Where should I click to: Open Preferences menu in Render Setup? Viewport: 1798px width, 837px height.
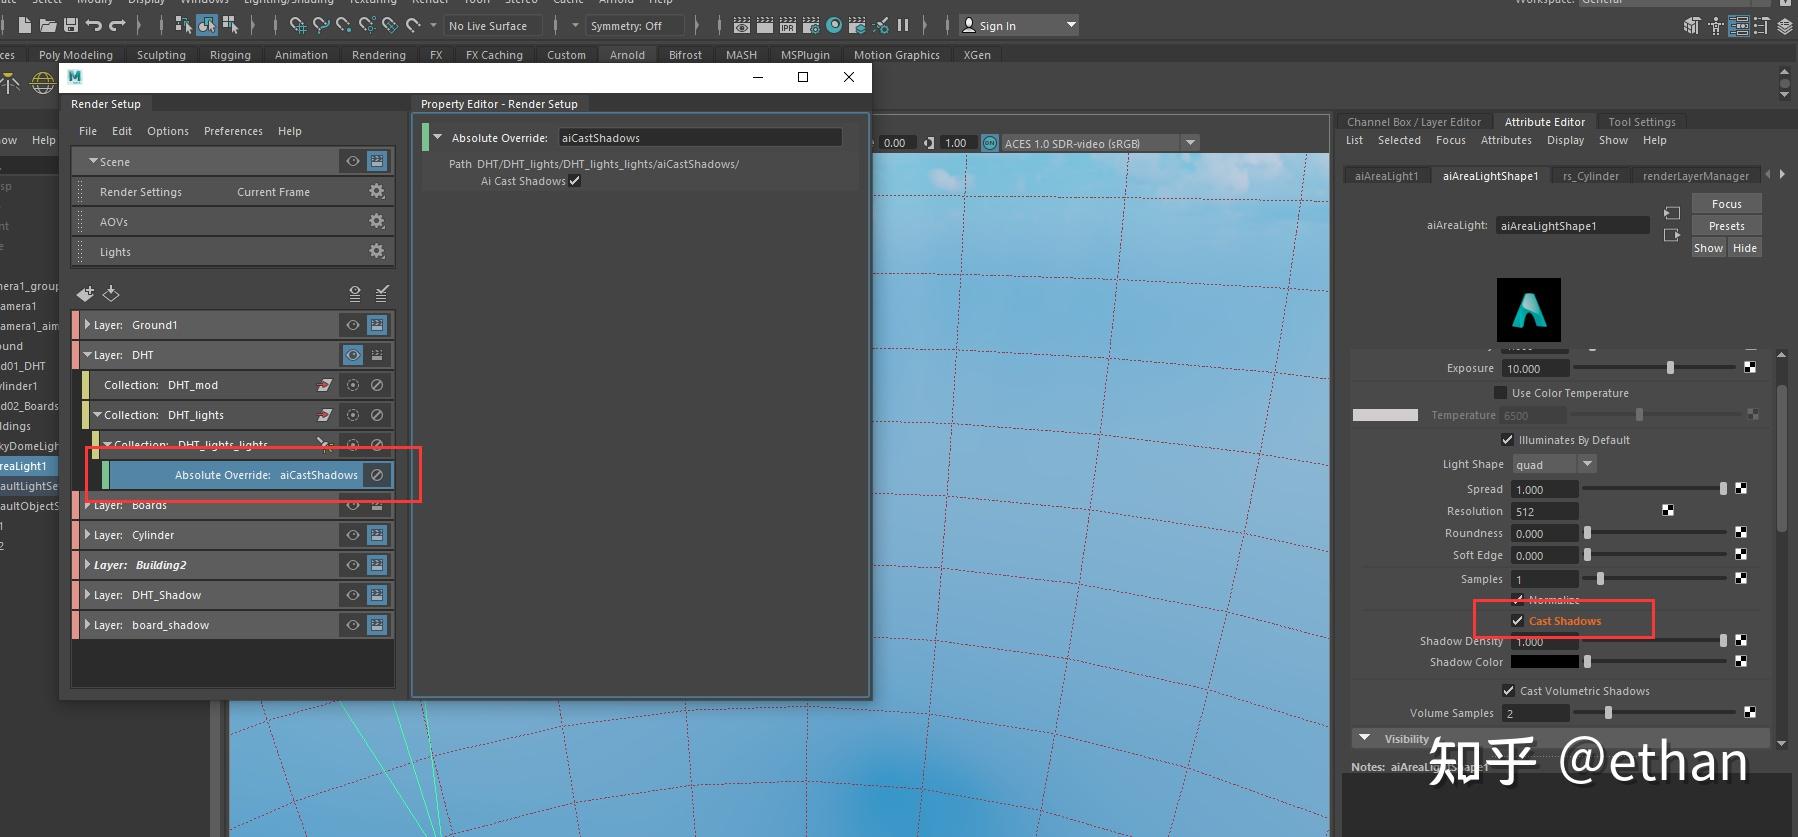coord(233,131)
